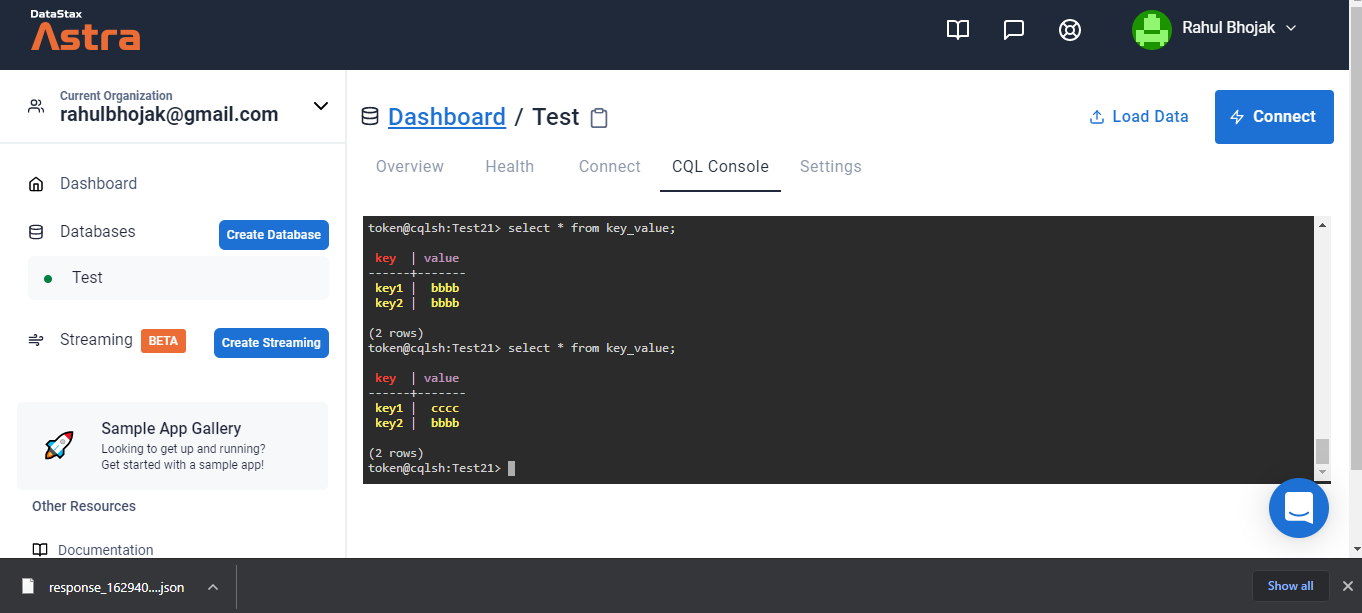Click the Create Database button
This screenshot has width=1362, height=613.
coord(273,234)
